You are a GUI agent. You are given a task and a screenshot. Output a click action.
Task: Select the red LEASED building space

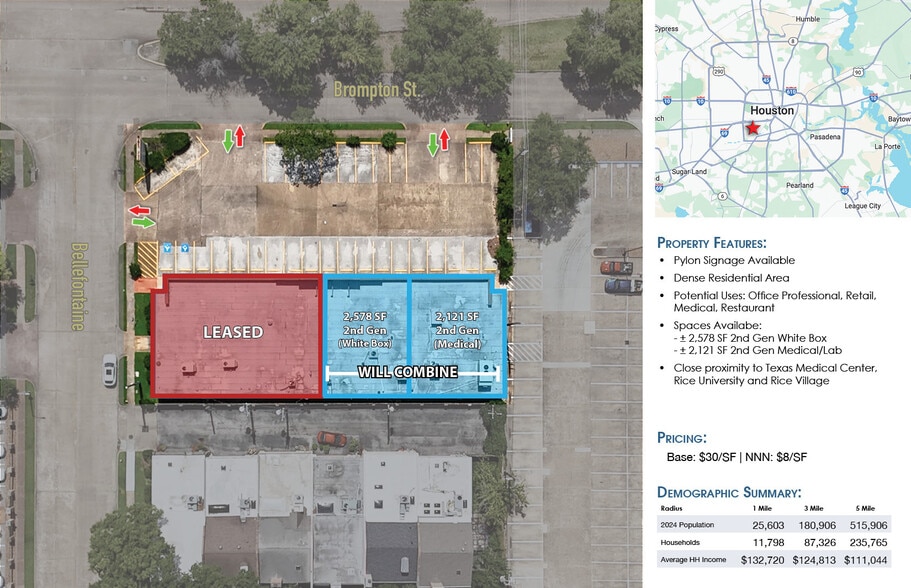235,334
